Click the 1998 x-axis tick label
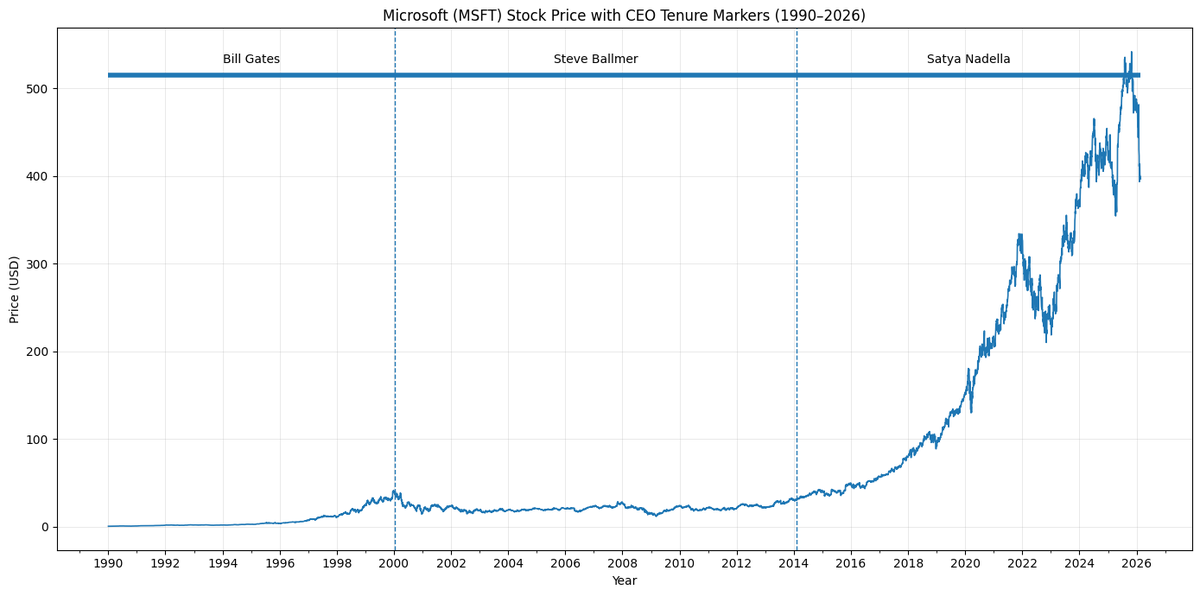 pyautogui.click(x=337, y=563)
